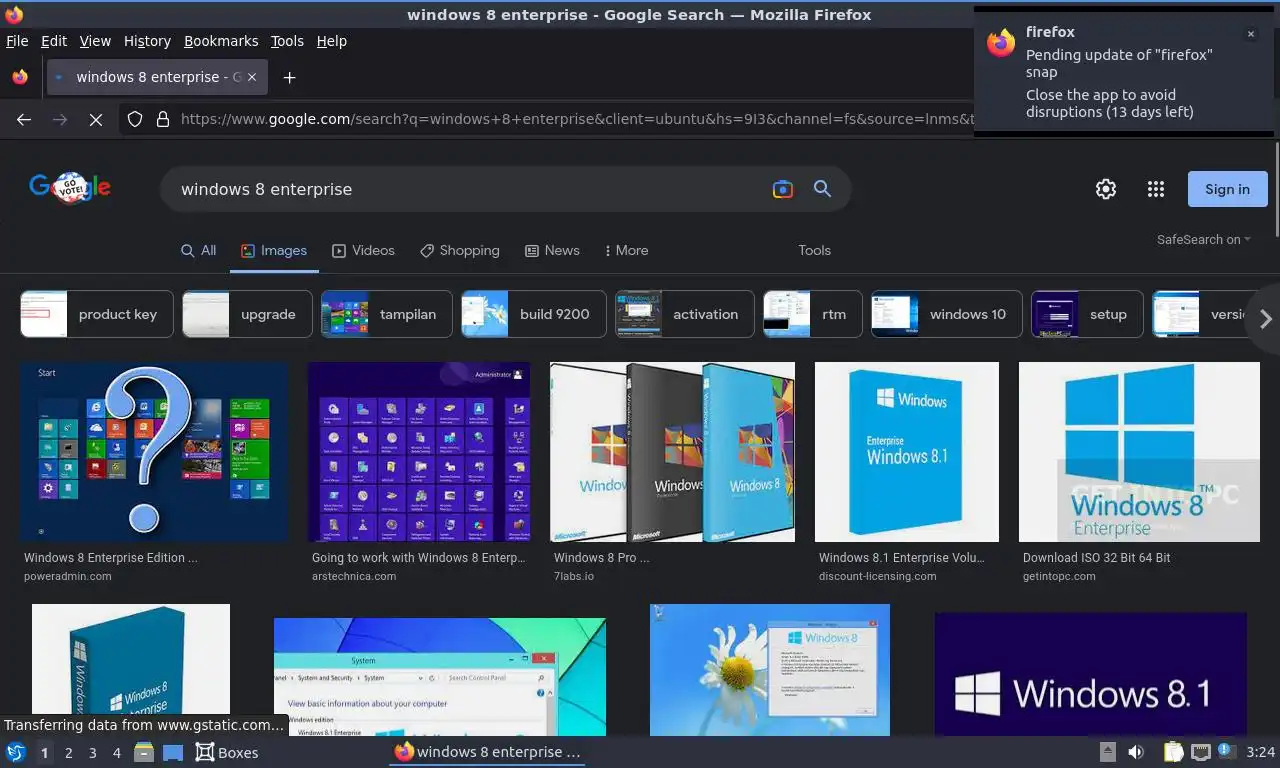The width and height of the screenshot is (1280, 768).
Task: Filter by the setup chip
Action: [1087, 314]
